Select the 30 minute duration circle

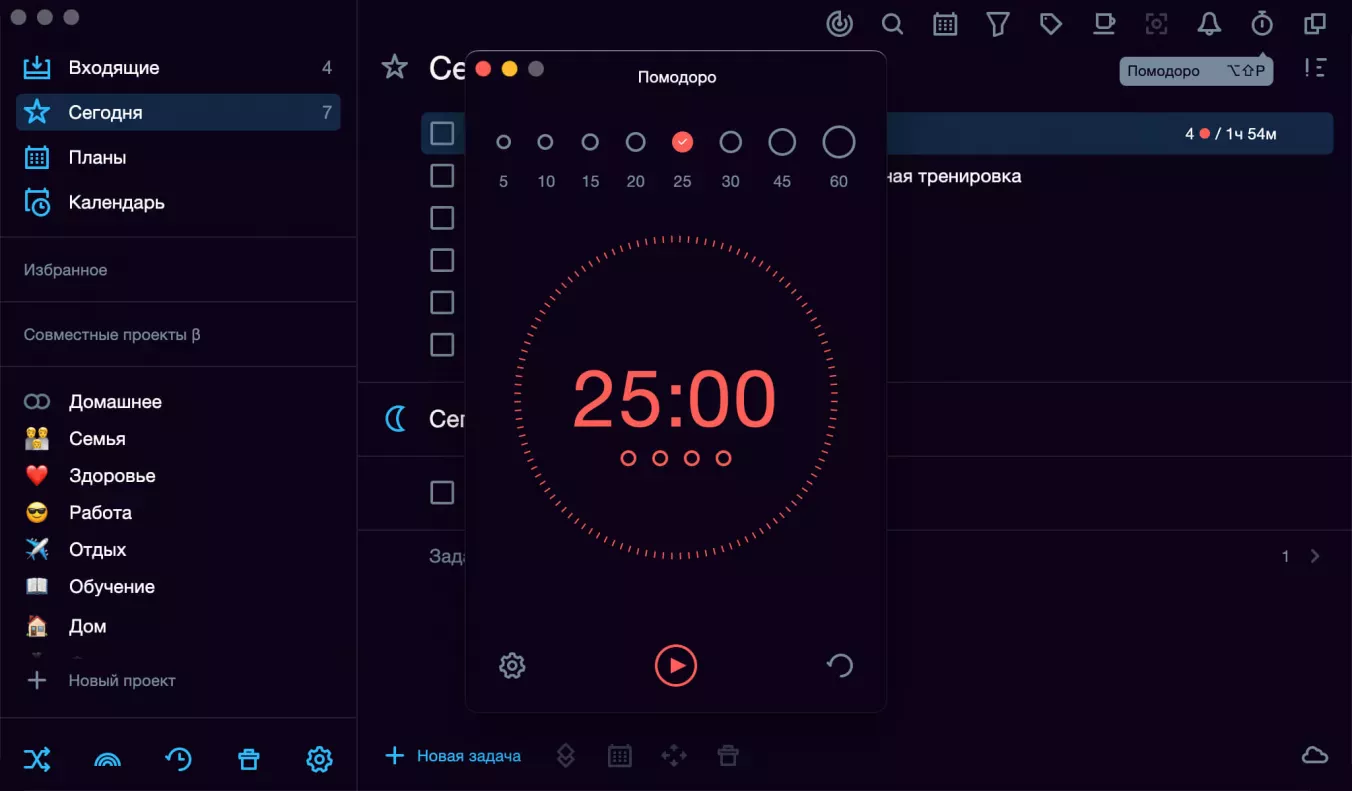click(x=731, y=142)
